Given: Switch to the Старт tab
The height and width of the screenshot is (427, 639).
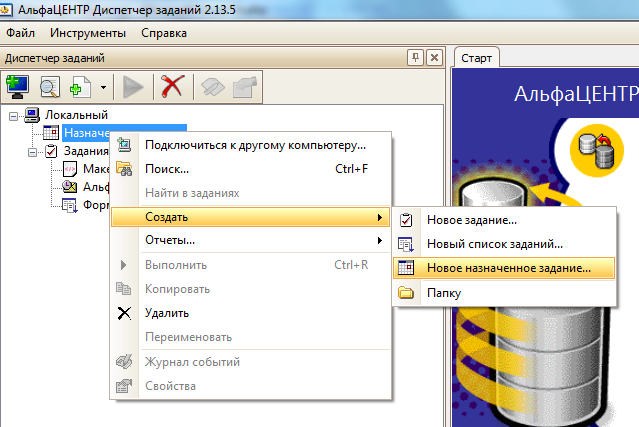Looking at the screenshot, I should pyautogui.click(x=476, y=58).
